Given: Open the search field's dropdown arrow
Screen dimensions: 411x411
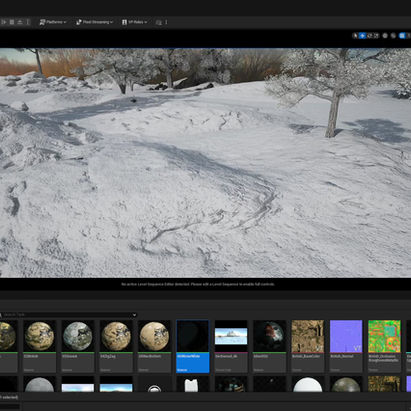Looking at the screenshot, I should pos(134,315).
